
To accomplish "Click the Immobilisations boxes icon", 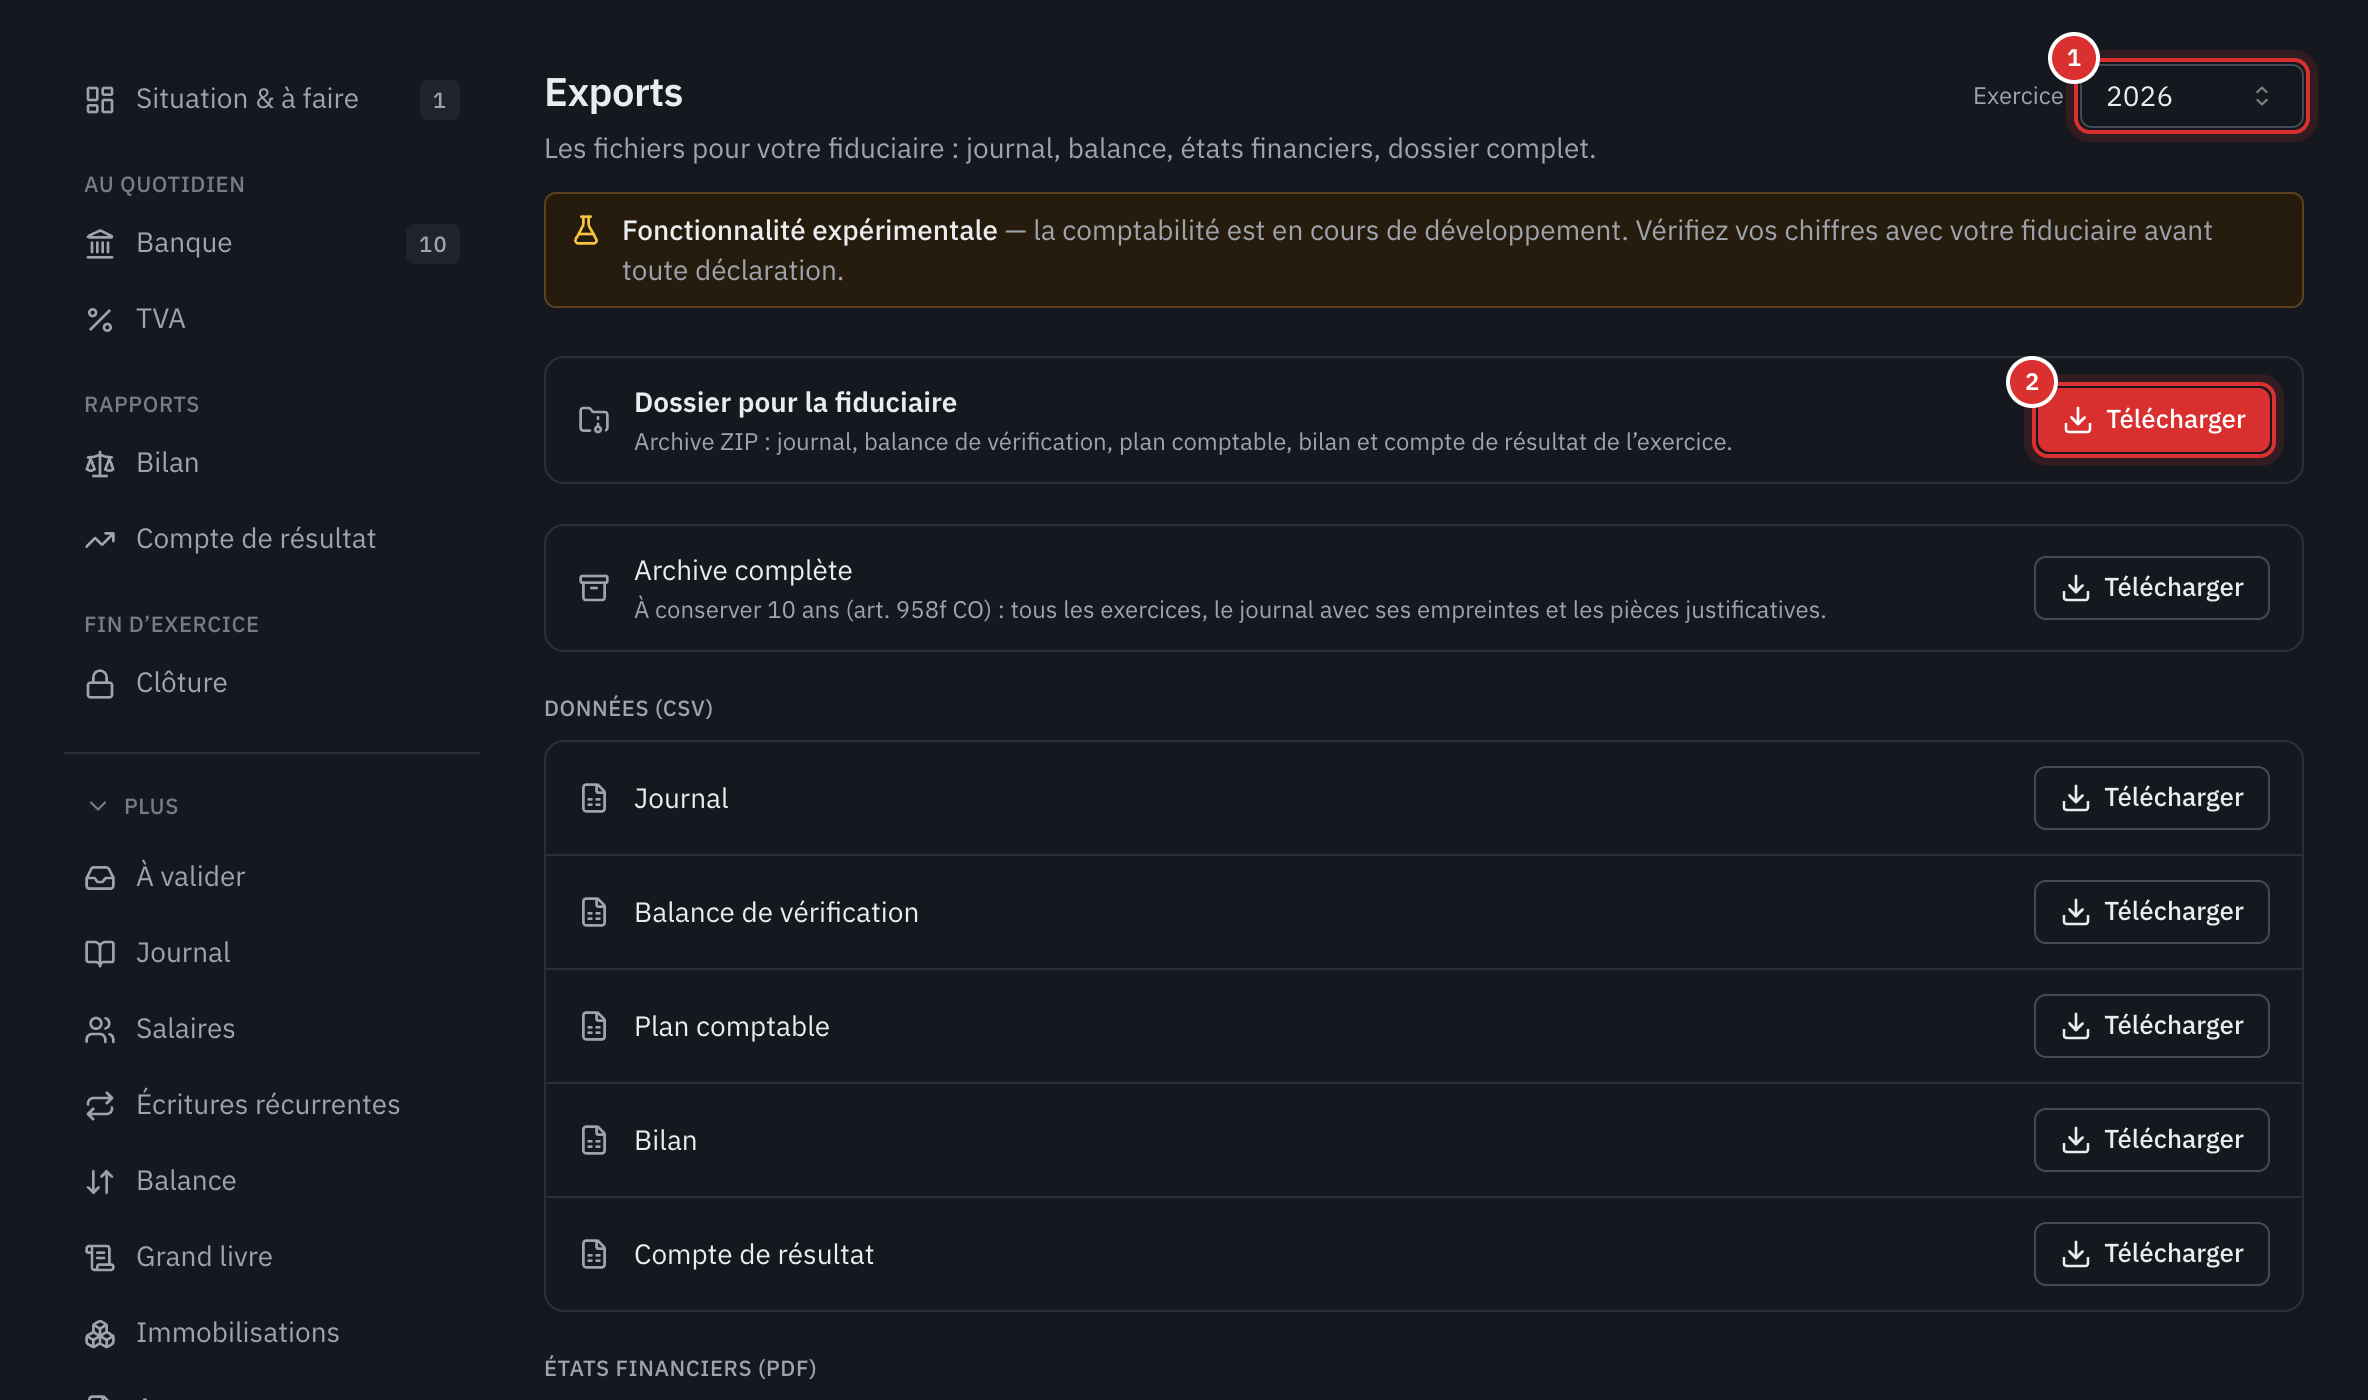I will [x=100, y=1334].
